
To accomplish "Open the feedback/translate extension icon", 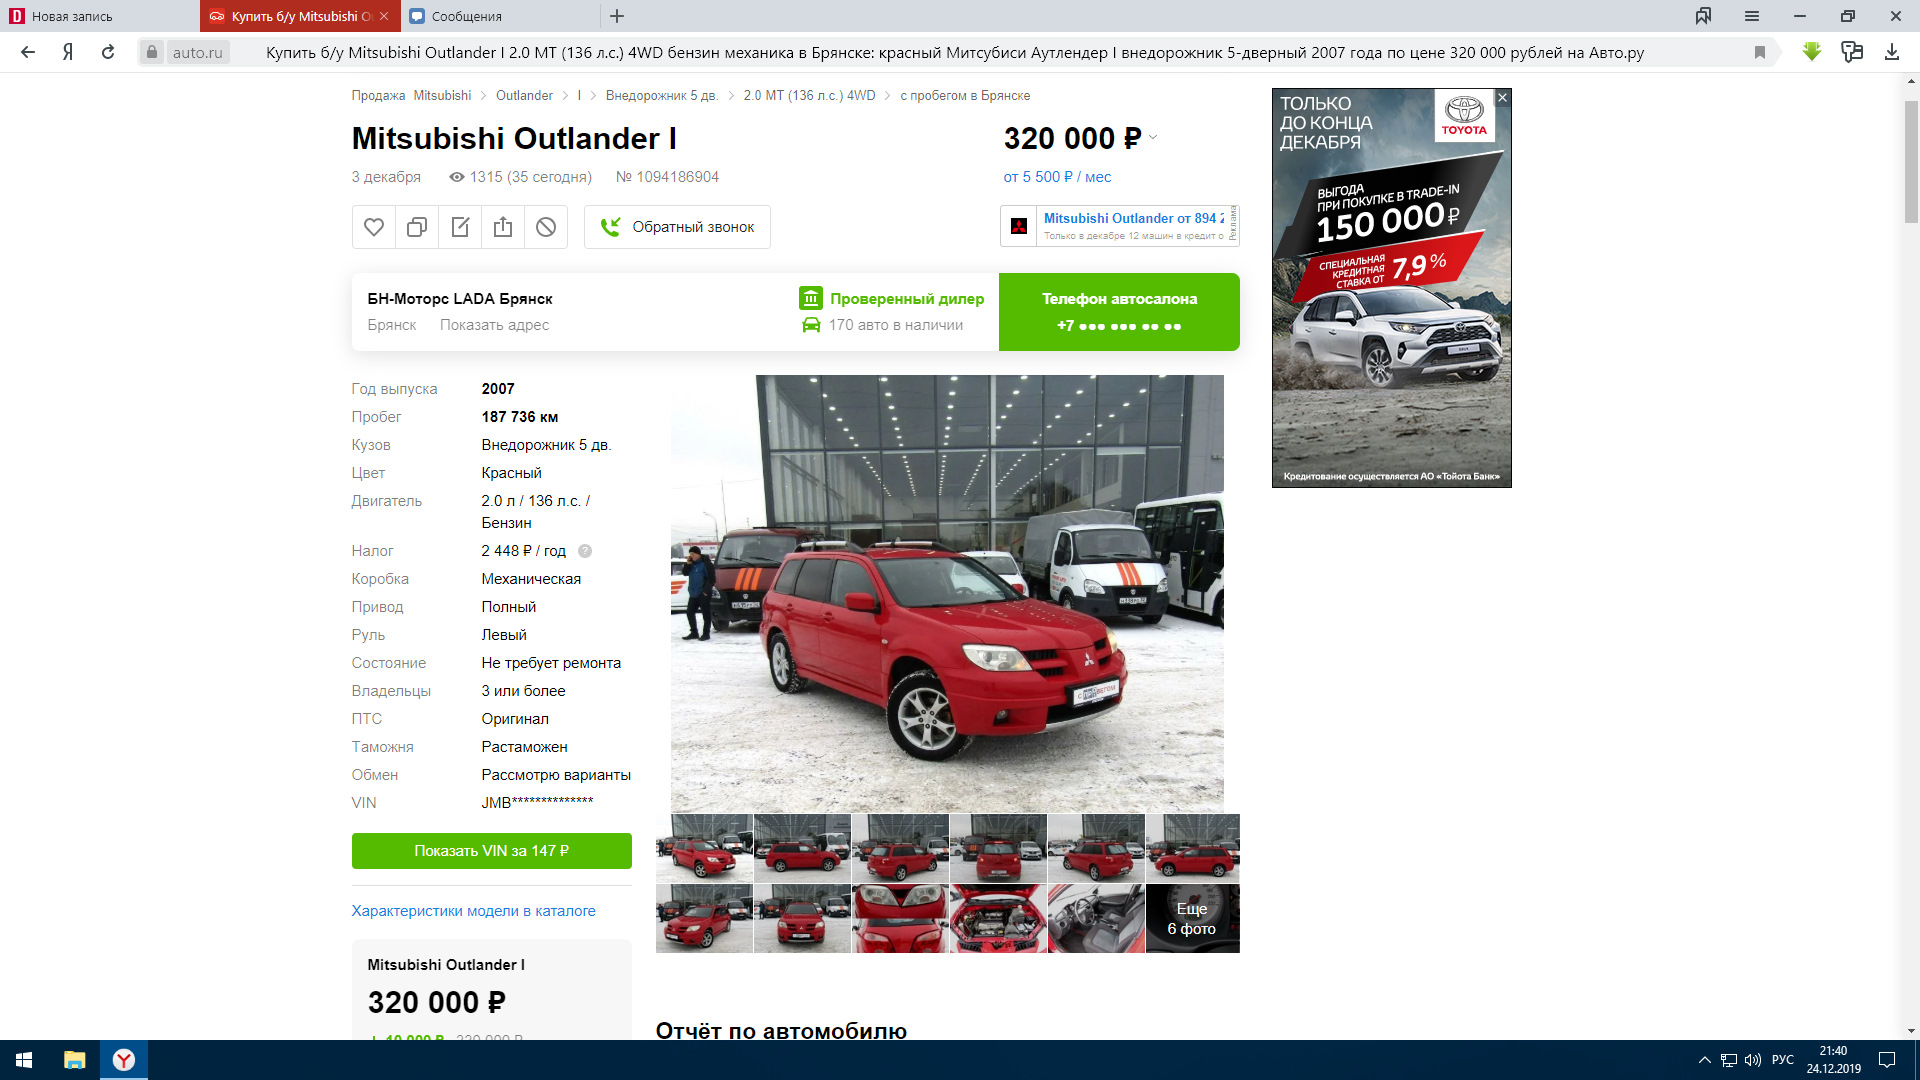I will [x=1852, y=52].
